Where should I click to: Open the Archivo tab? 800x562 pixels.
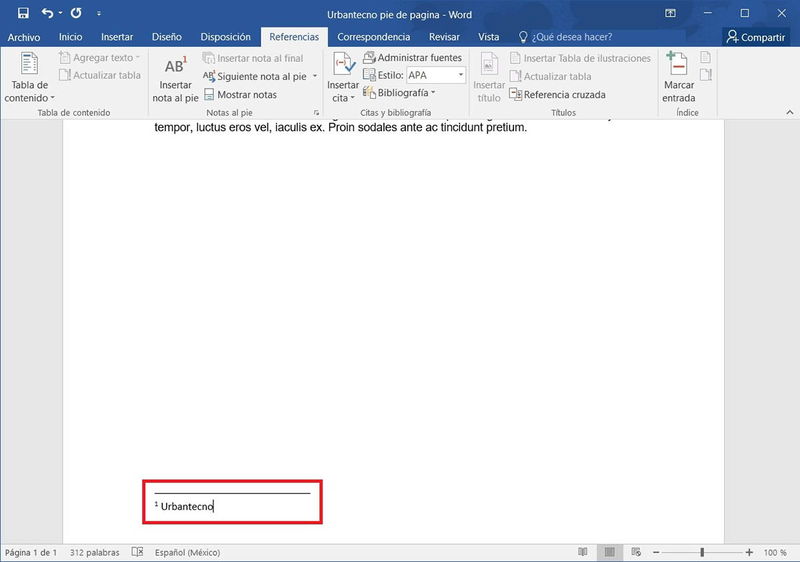(23, 37)
